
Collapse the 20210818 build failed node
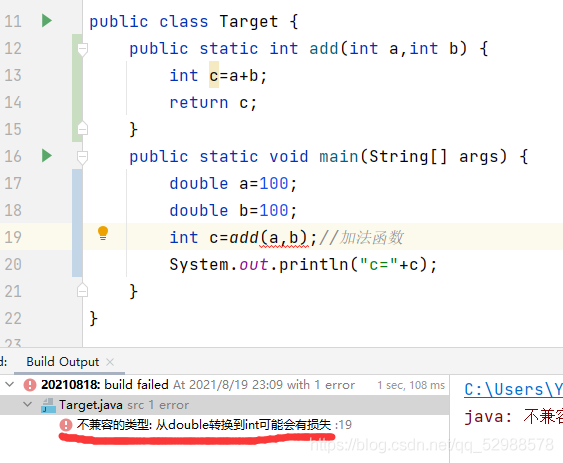point(10,384)
